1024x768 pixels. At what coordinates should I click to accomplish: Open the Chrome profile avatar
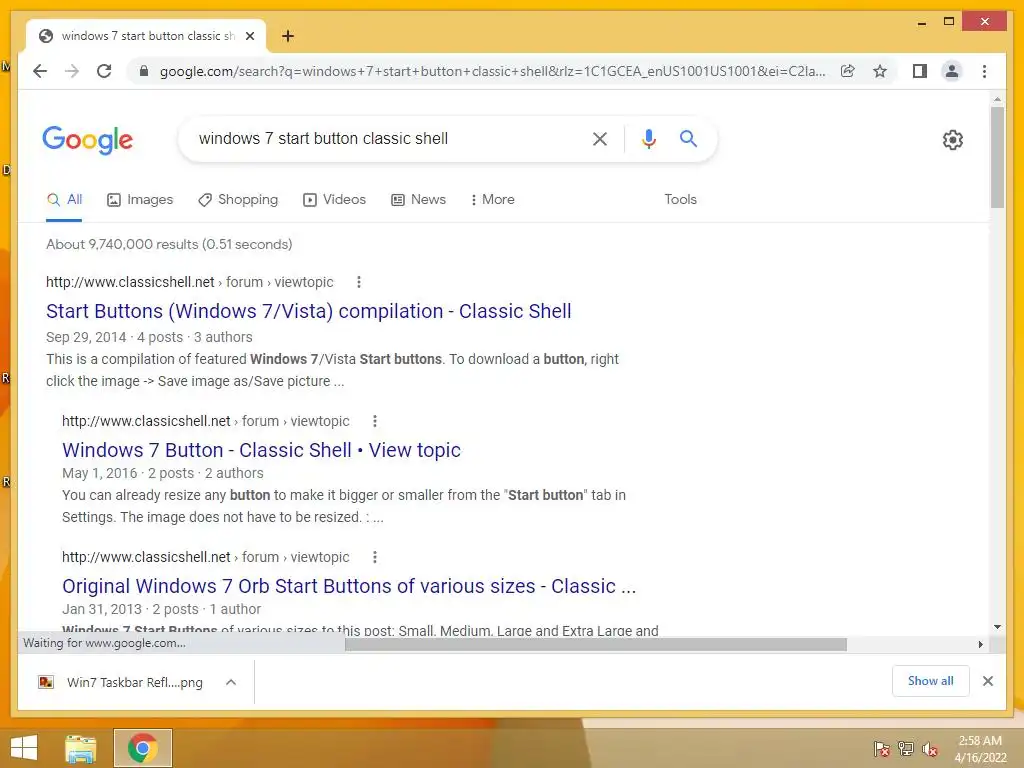(x=952, y=71)
